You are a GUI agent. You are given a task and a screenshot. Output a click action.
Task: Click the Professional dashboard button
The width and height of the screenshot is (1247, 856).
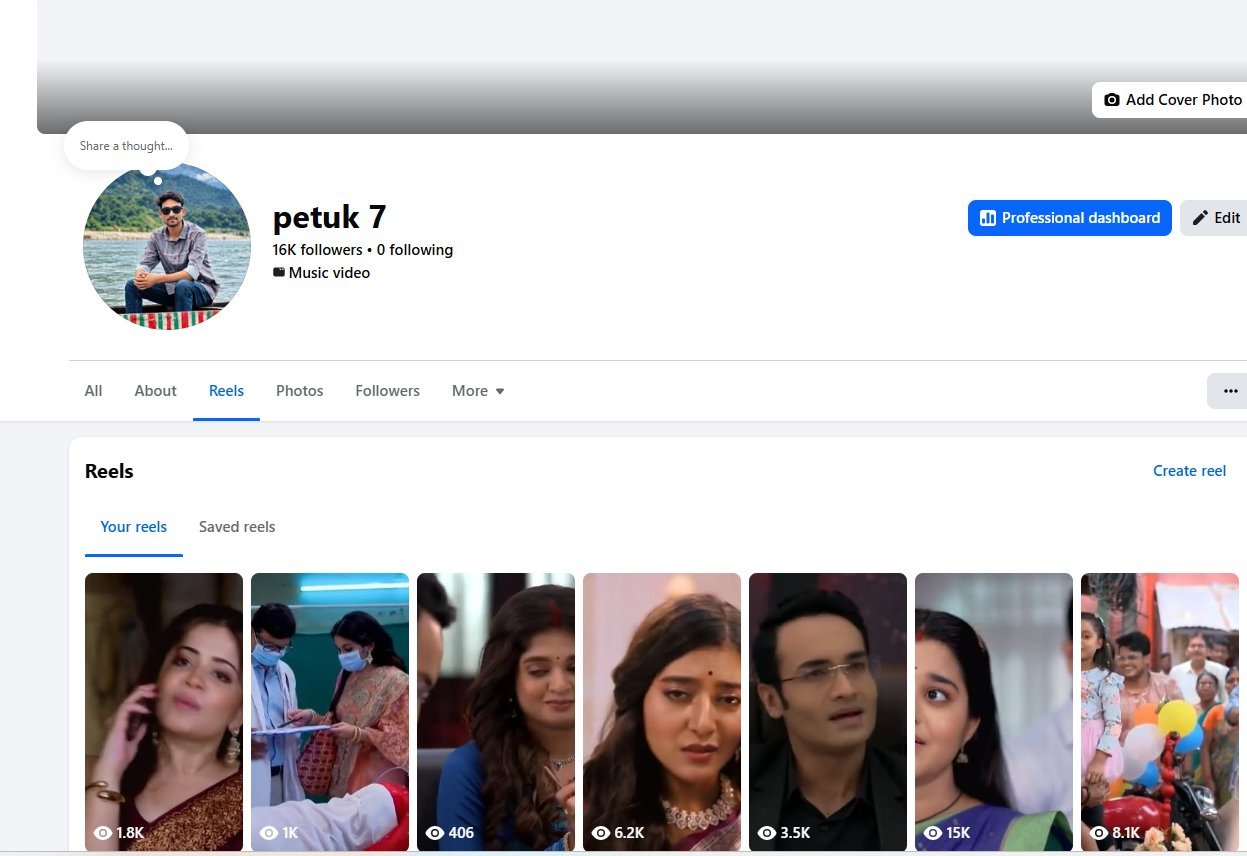1069,218
